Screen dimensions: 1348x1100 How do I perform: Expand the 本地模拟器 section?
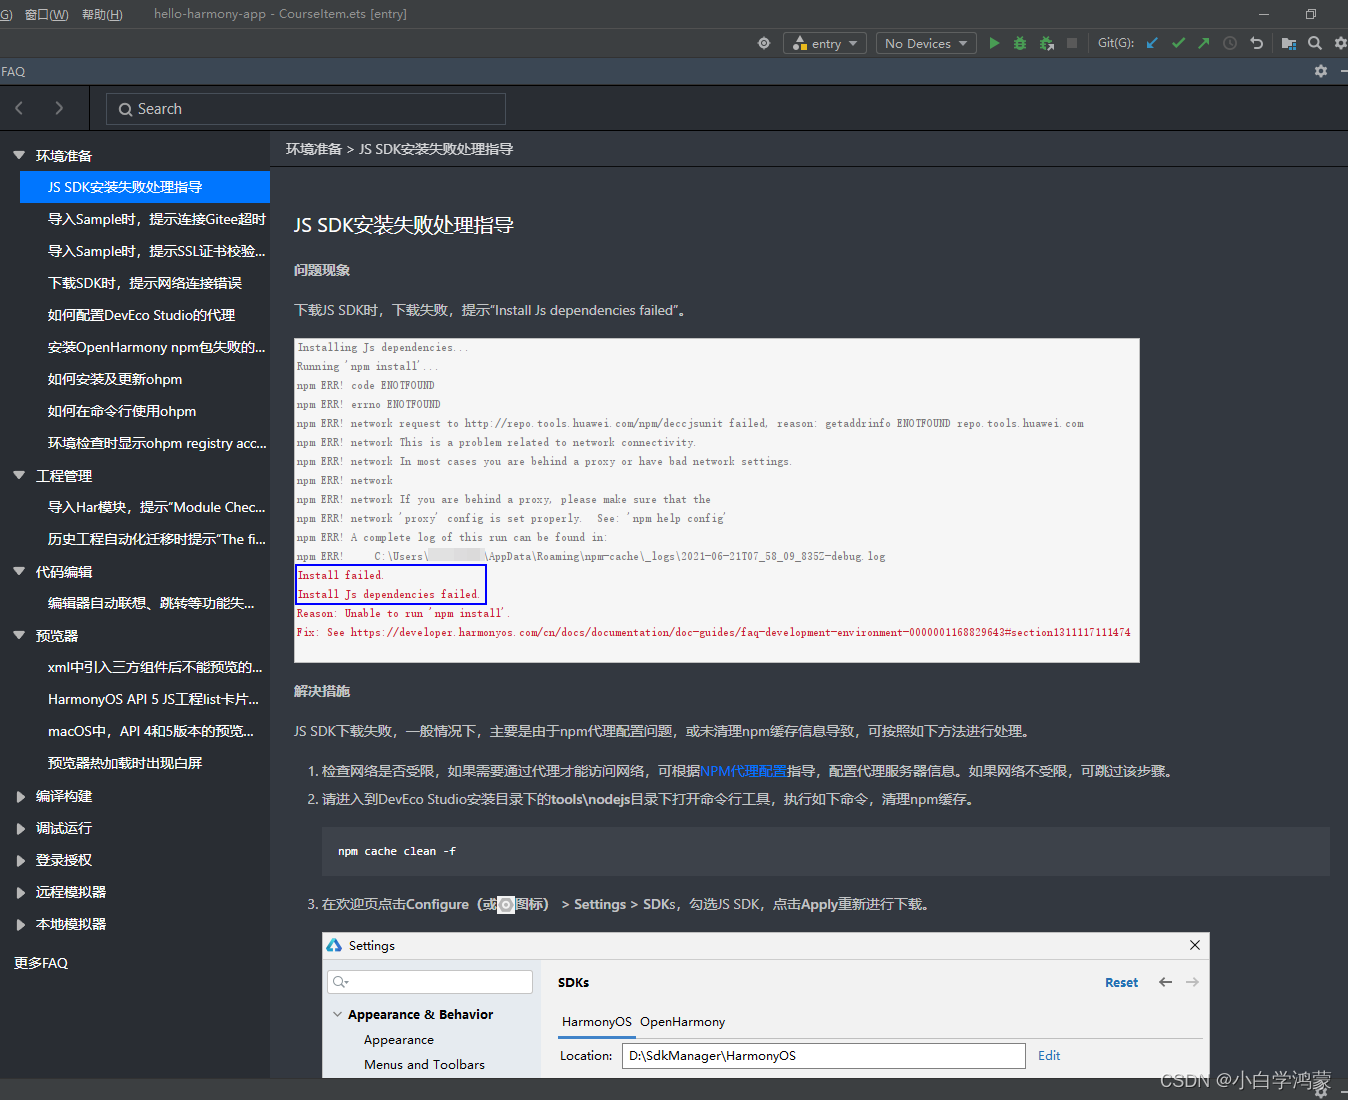pyautogui.click(x=20, y=925)
